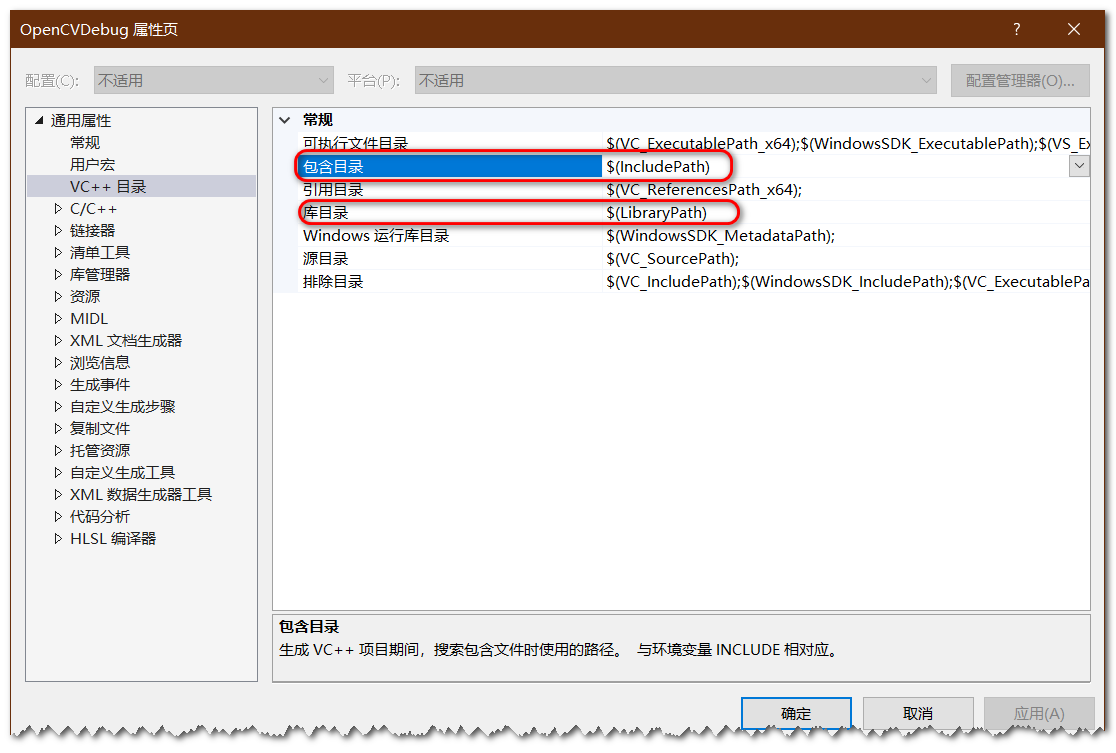The height and width of the screenshot is (753, 1116).
Task: Expand the XML 文档生成器 node
Action: pos(58,341)
